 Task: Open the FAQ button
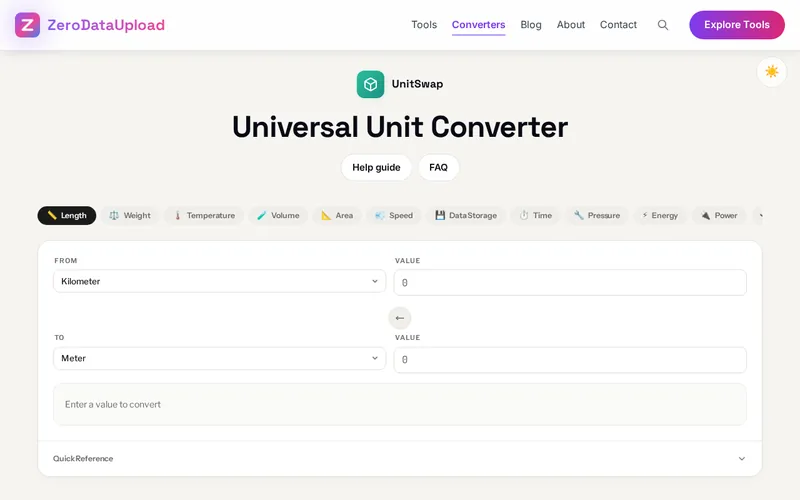tap(438, 167)
